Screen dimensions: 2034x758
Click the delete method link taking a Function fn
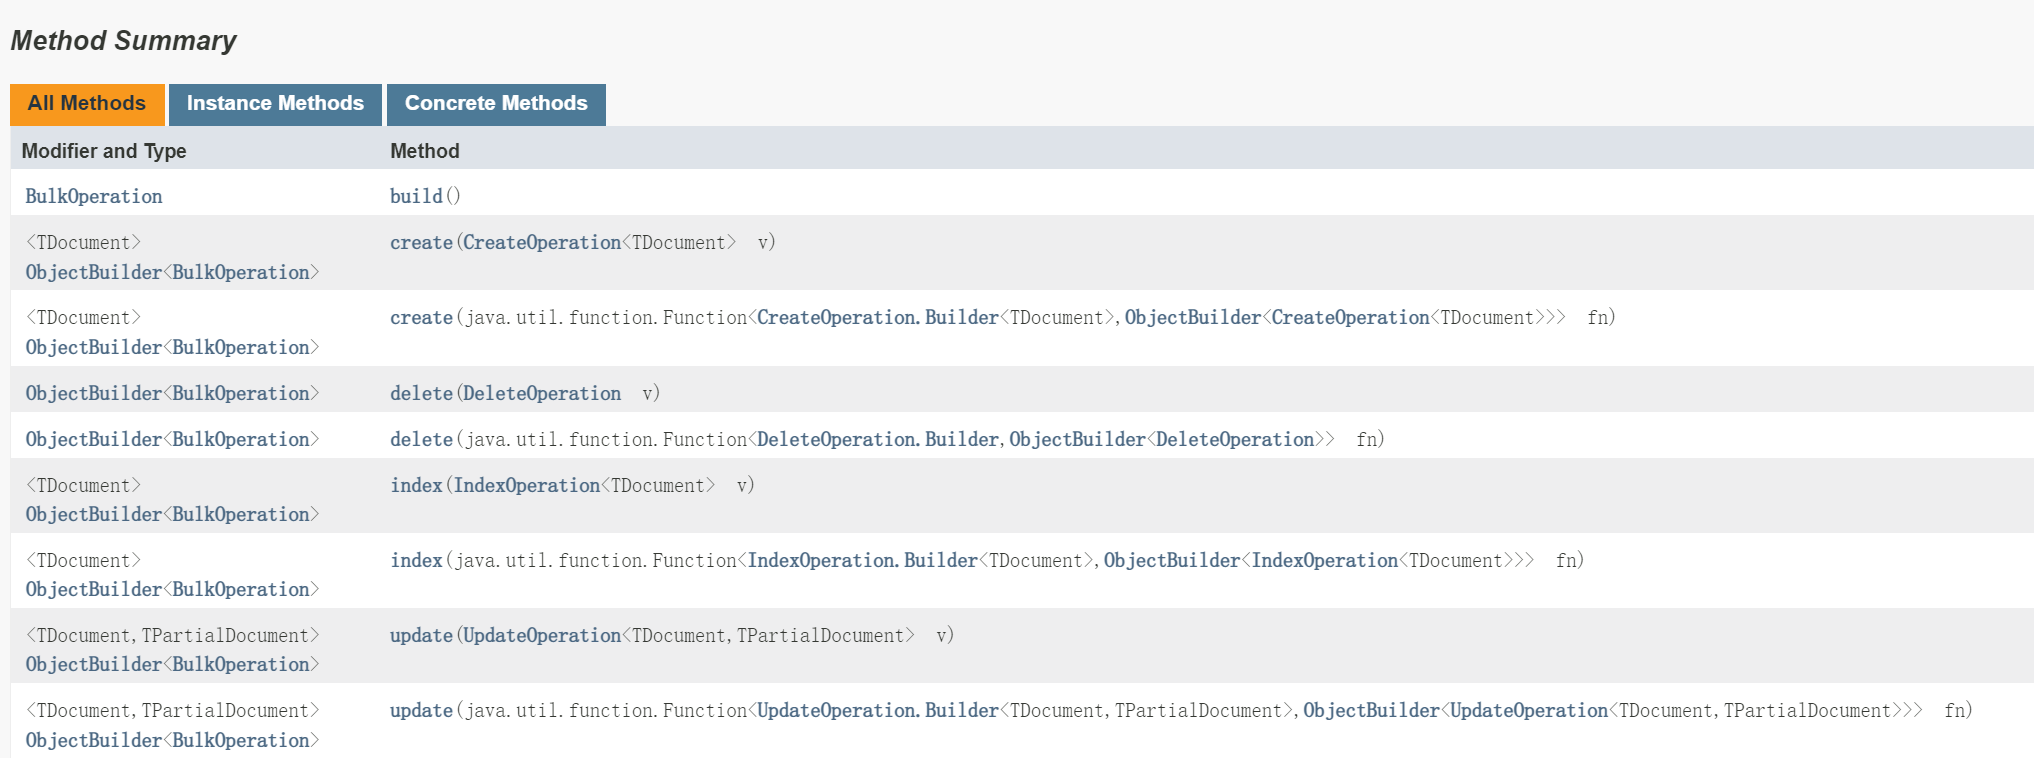coord(421,439)
